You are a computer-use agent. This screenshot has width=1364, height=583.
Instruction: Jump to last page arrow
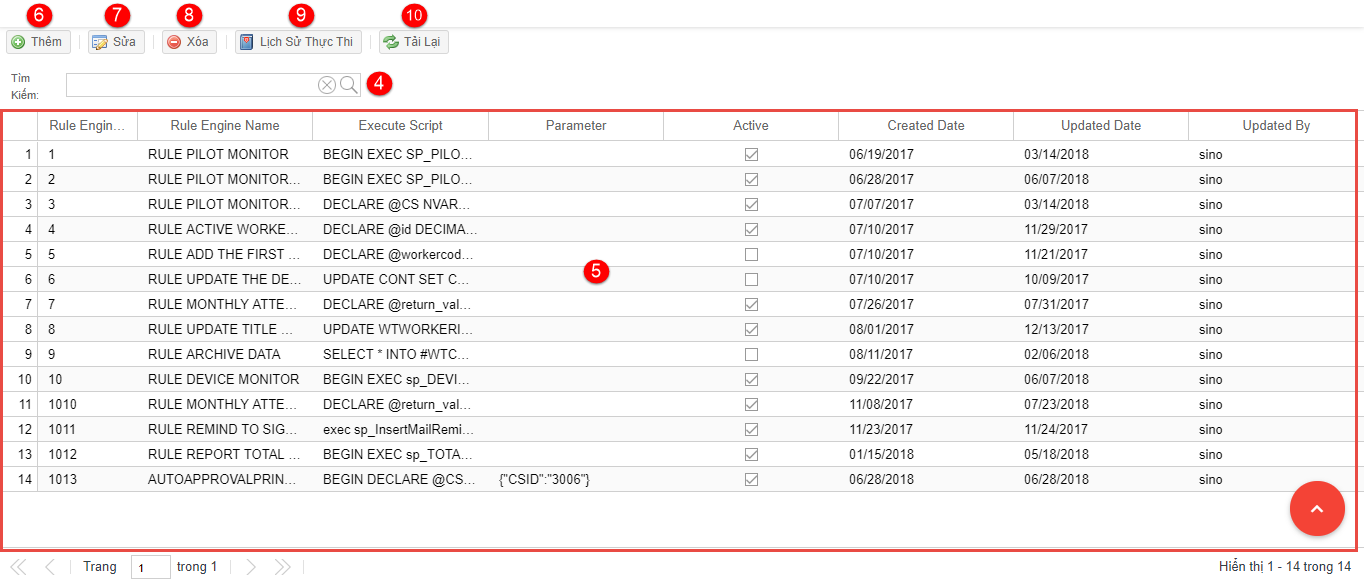click(x=283, y=567)
